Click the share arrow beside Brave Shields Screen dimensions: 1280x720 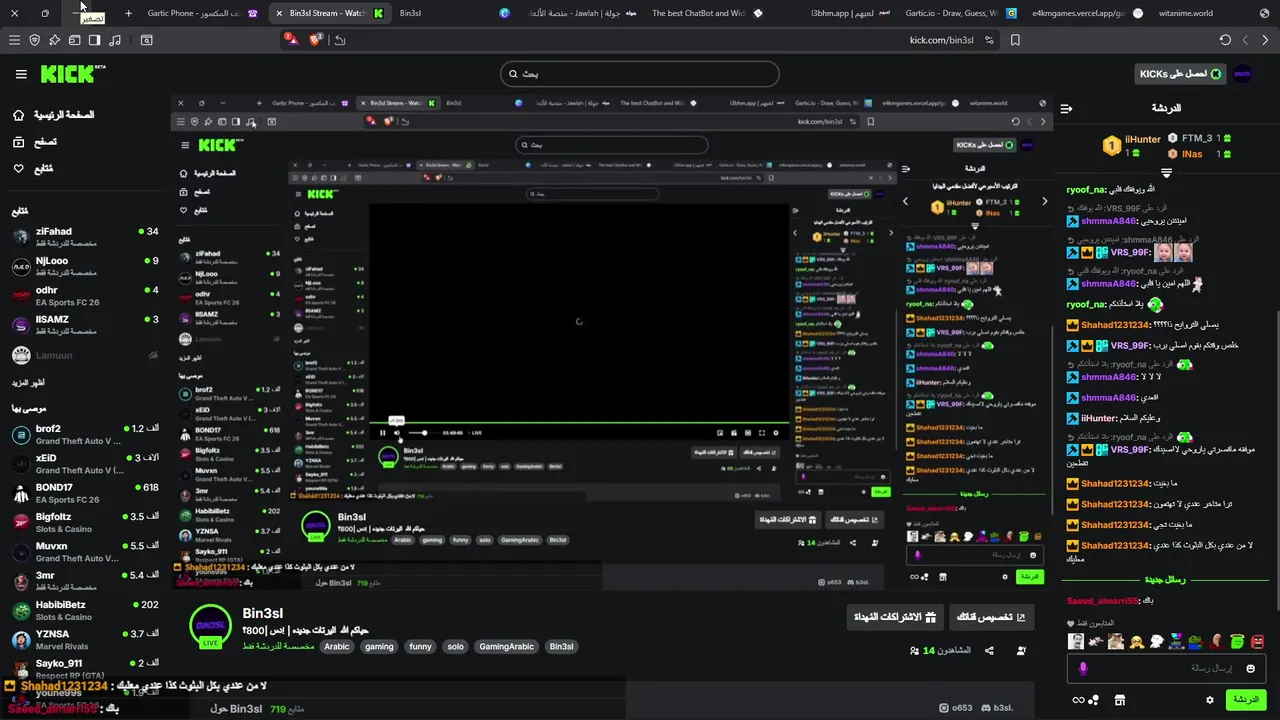point(340,40)
